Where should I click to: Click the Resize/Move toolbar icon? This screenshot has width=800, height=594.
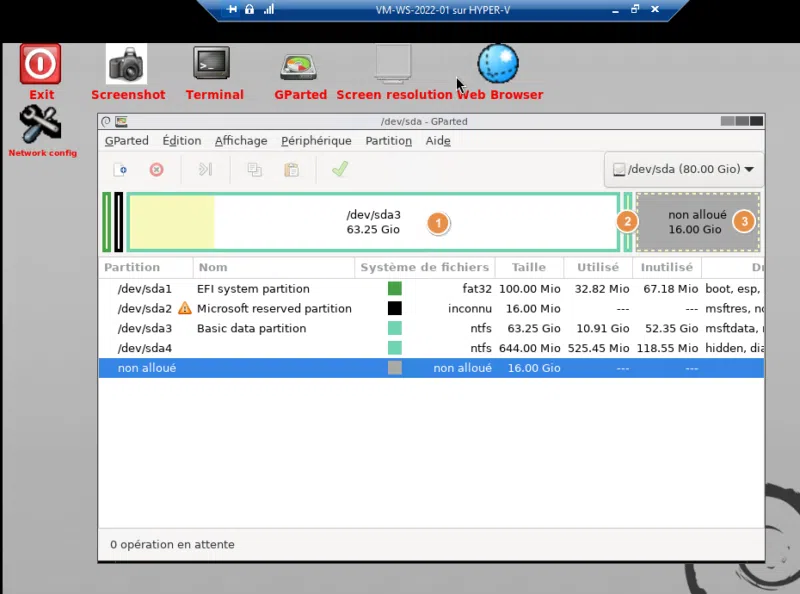[205, 170]
